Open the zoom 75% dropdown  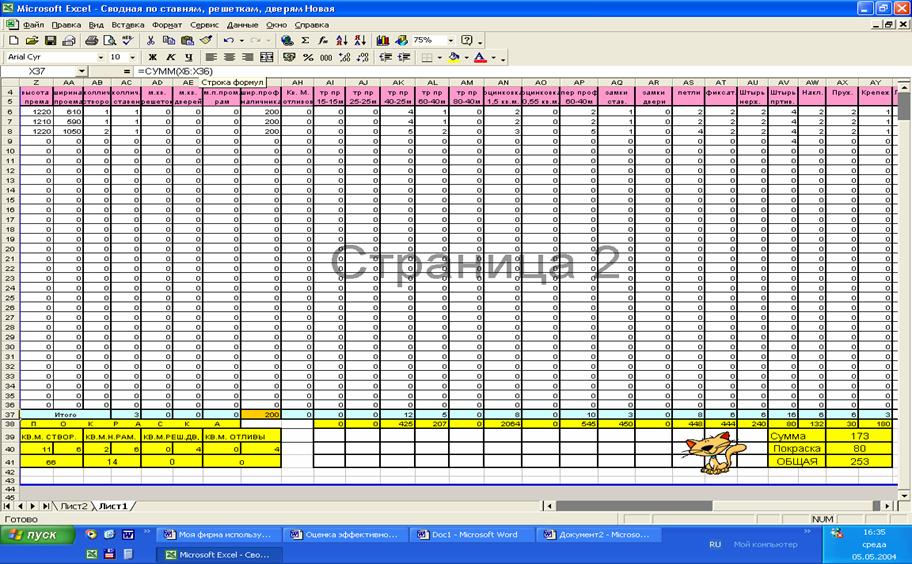[451, 41]
